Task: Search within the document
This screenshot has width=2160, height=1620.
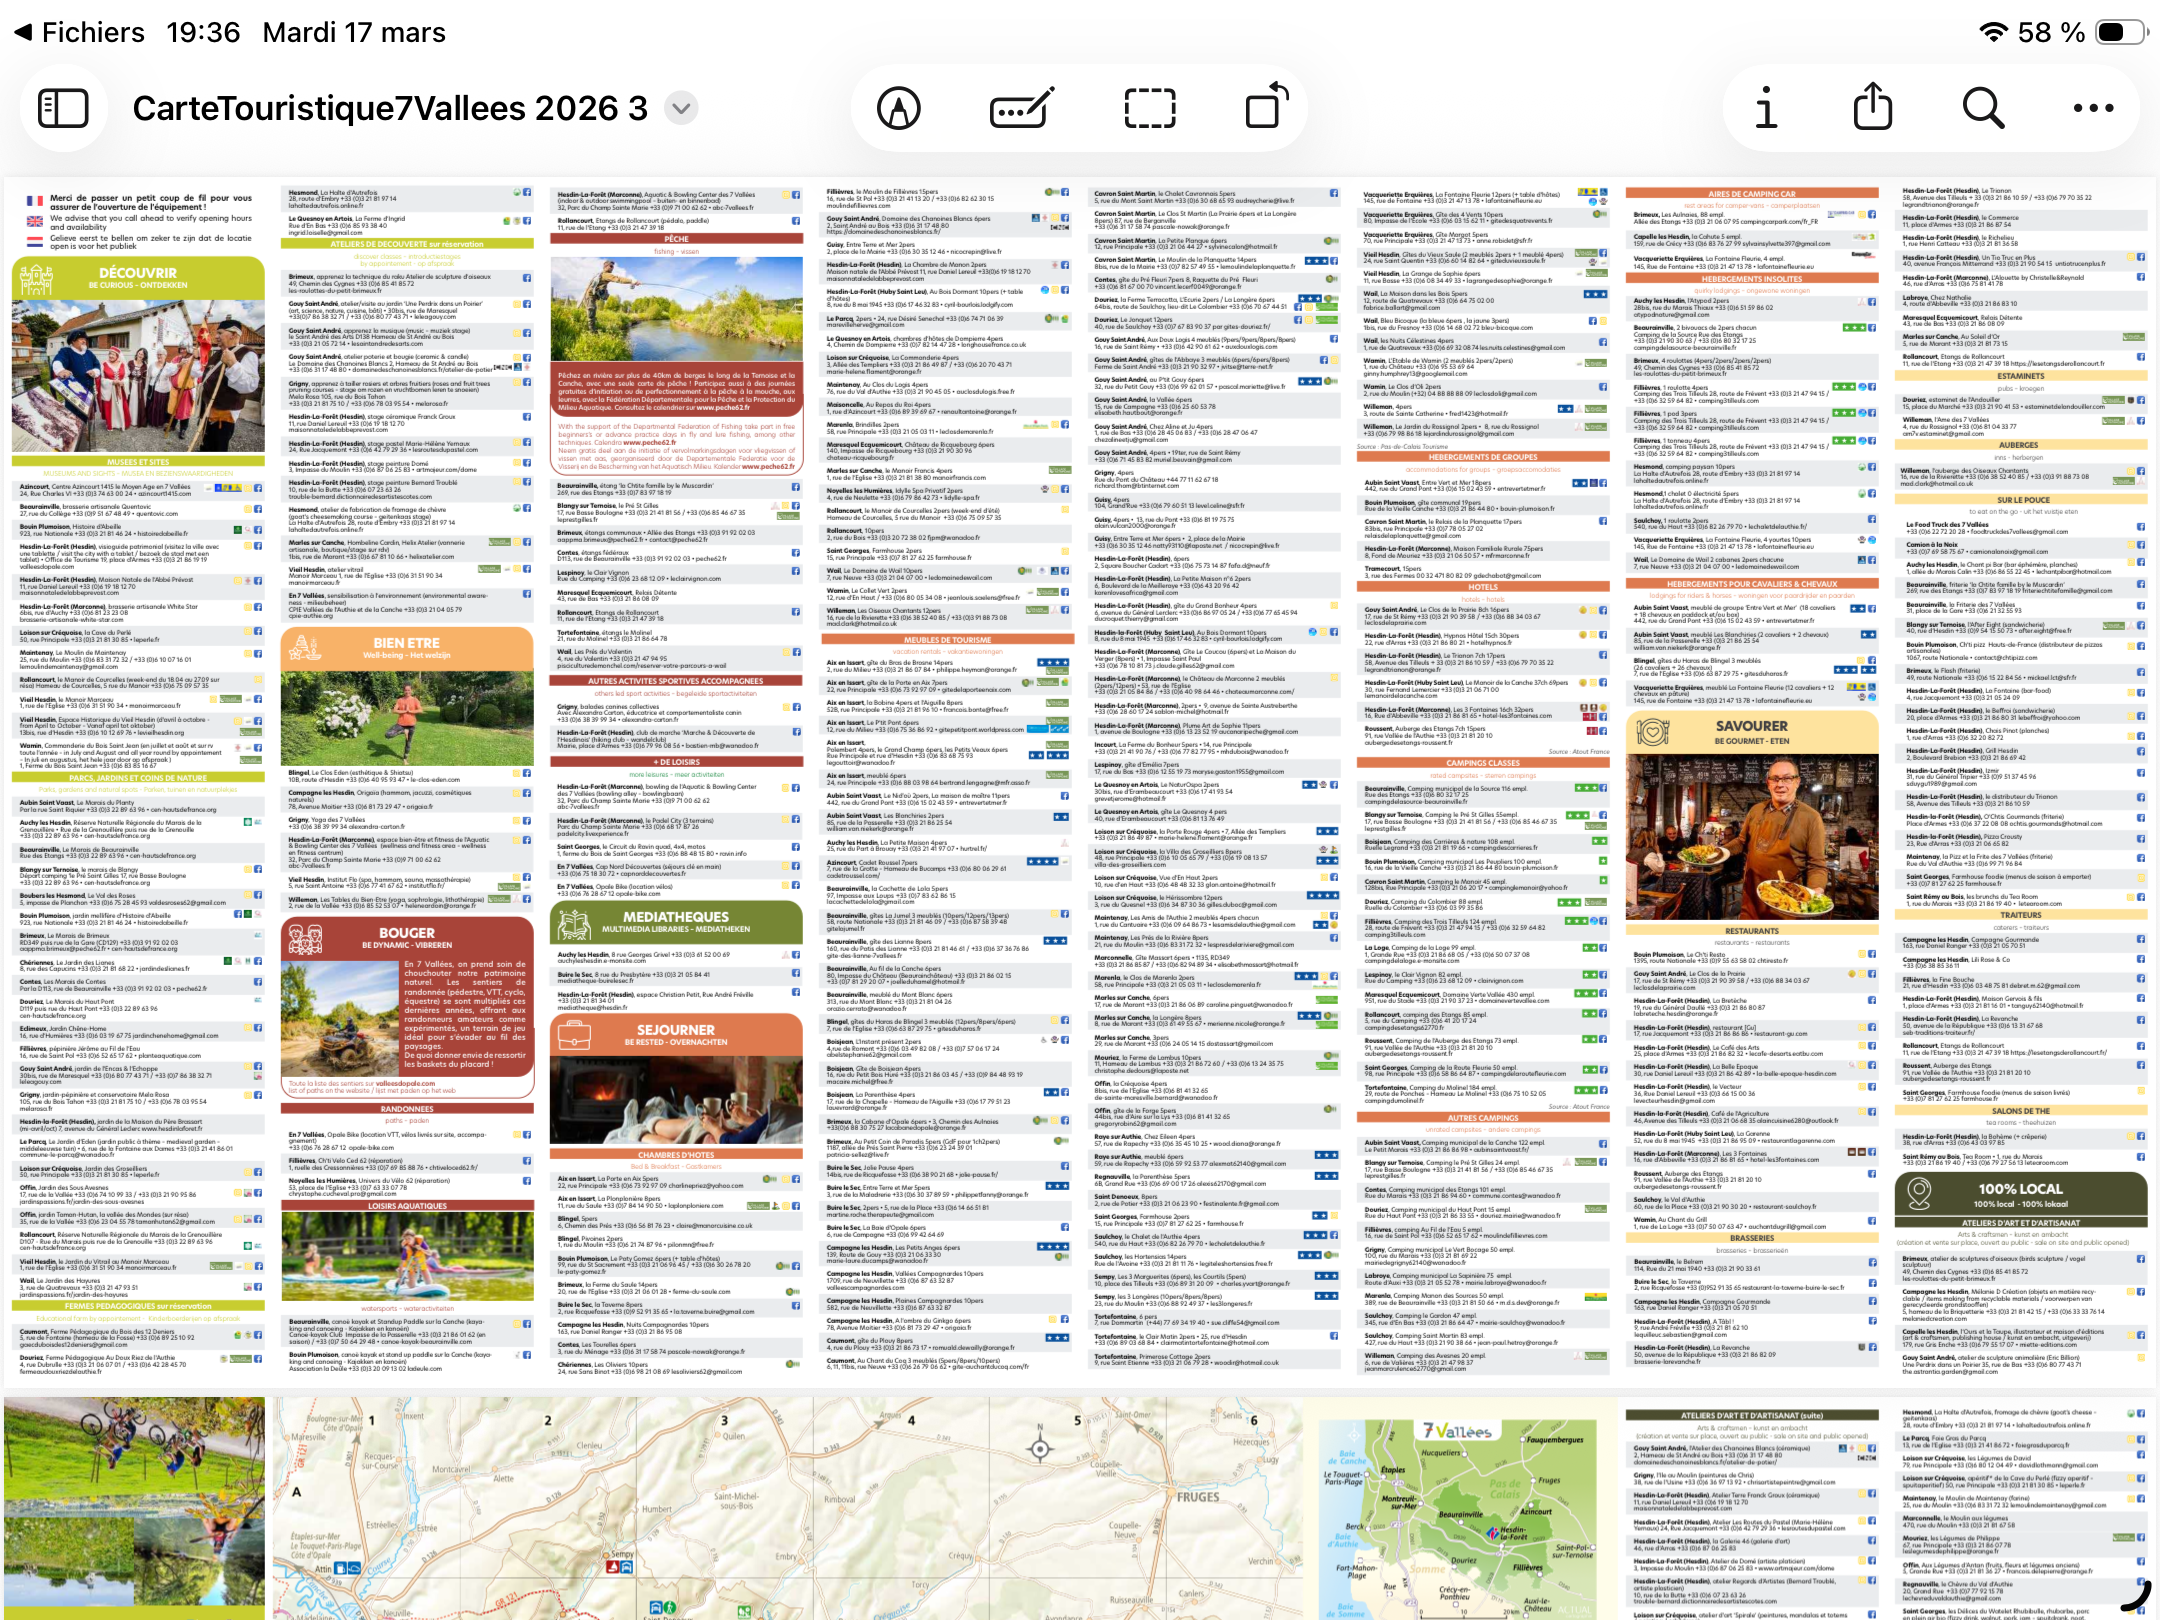Action: click(1983, 108)
